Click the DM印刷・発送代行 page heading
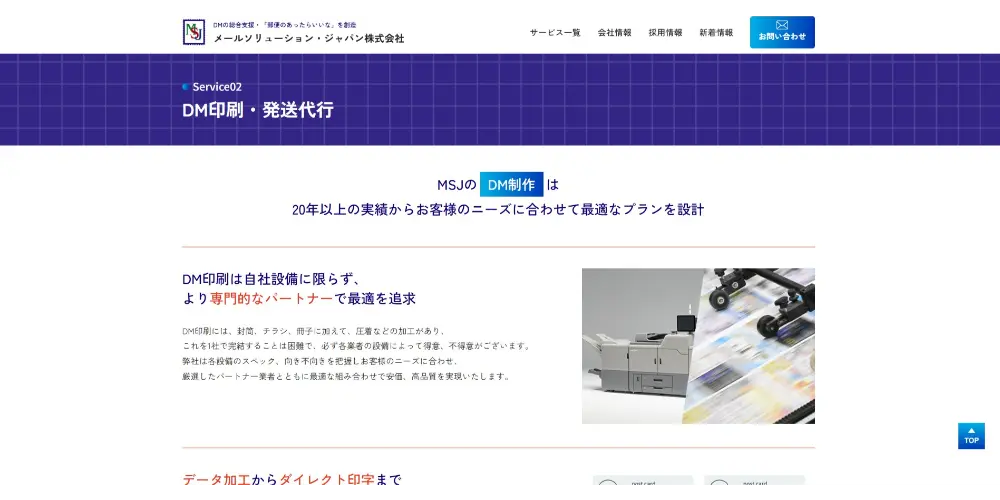Viewport: 1000px width, 500px height. click(258, 110)
